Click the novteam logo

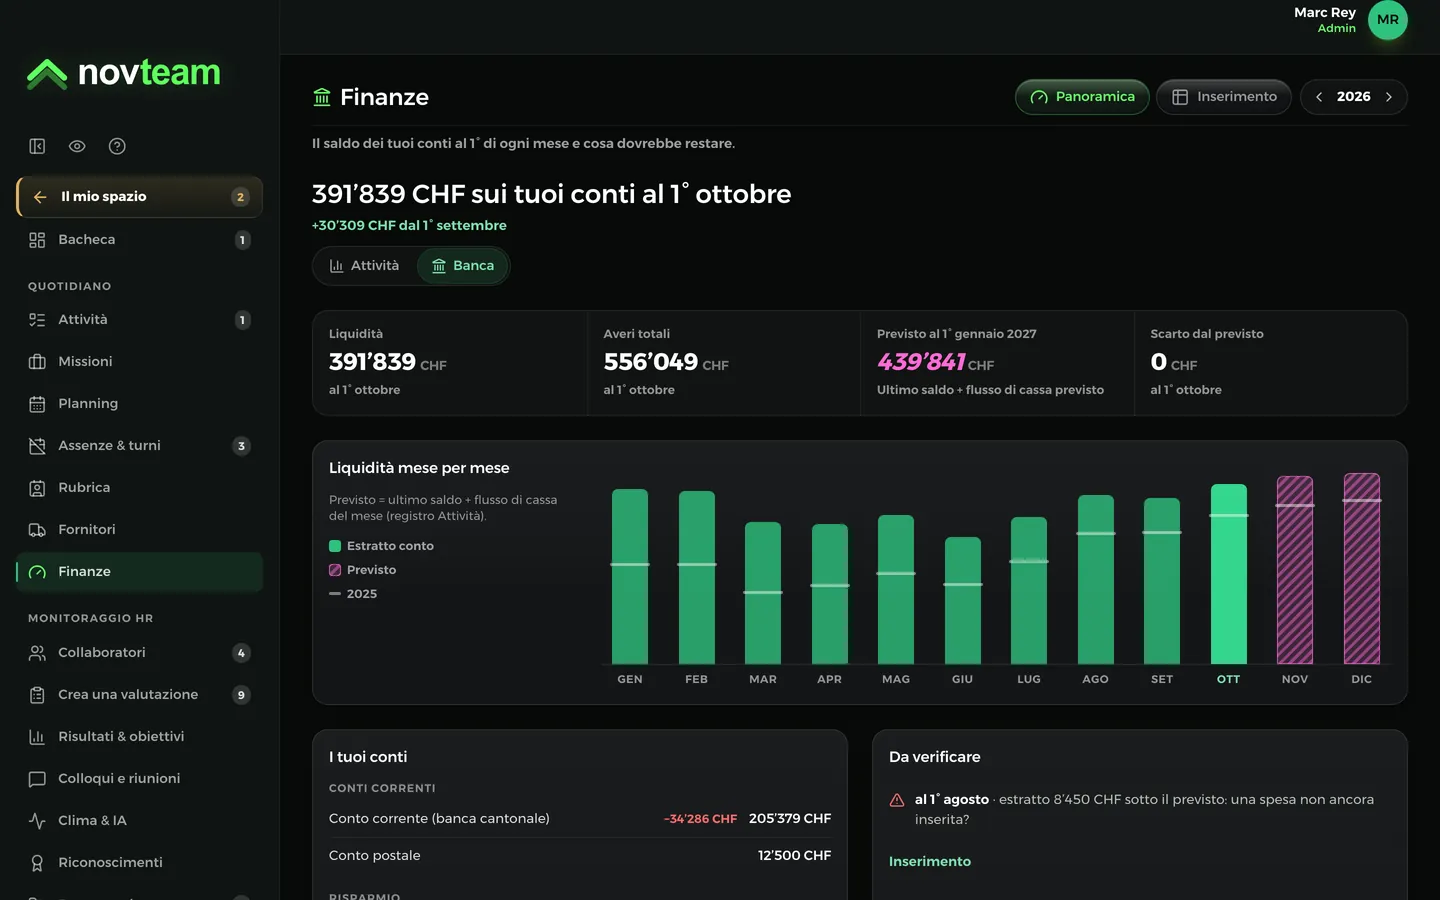pyautogui.click(x=124, y=73)
